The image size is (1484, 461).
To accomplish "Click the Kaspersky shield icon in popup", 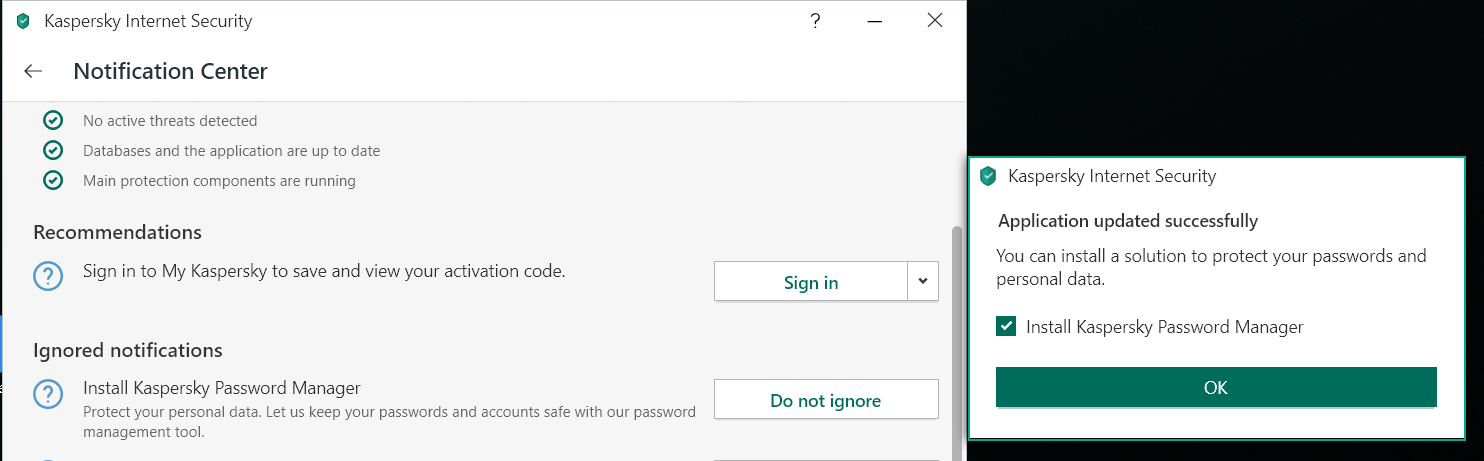I will (x=988, y=177).
